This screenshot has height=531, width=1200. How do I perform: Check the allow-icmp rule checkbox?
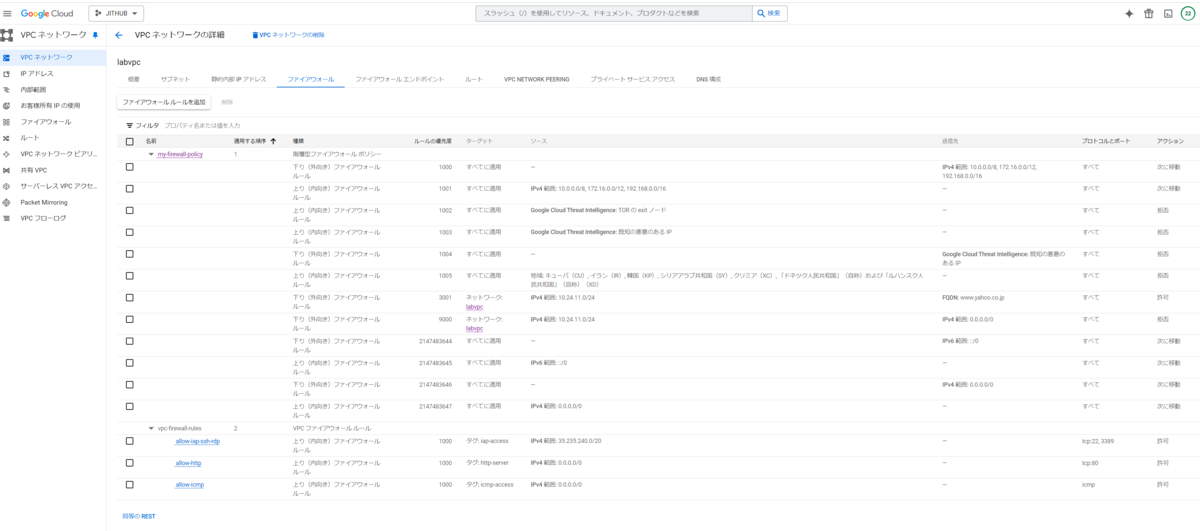tap(129, 484)
